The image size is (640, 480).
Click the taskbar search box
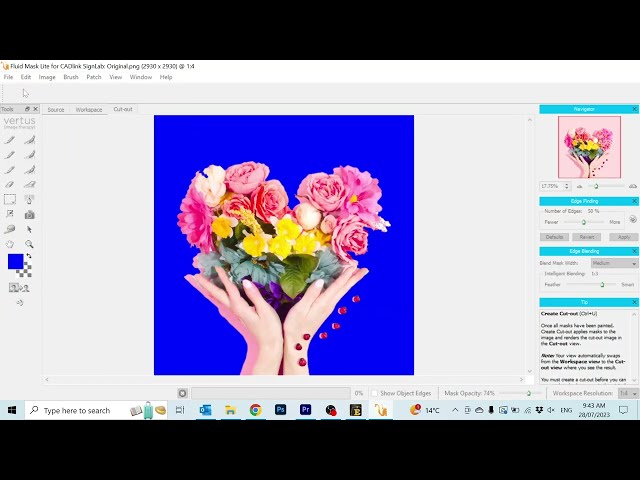point(96,410)
